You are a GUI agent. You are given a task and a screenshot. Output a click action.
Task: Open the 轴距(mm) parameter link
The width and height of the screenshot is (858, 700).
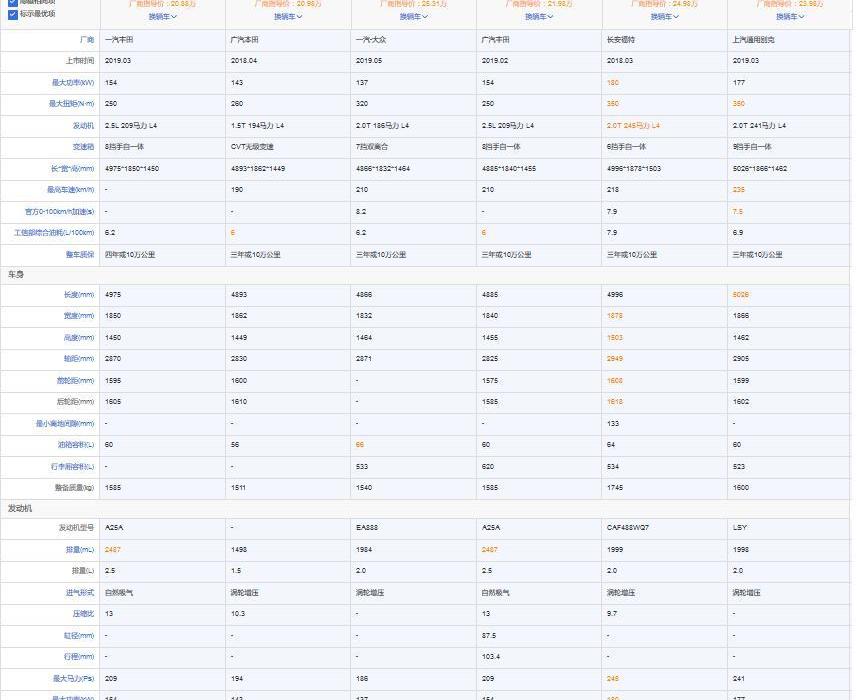79,359
